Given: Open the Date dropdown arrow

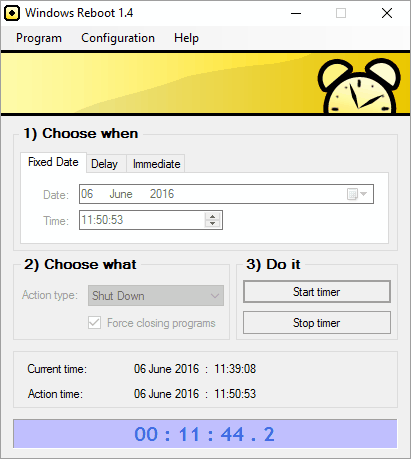Looking at the screenshot, I should pyautogui.click(x=364, y=194).
